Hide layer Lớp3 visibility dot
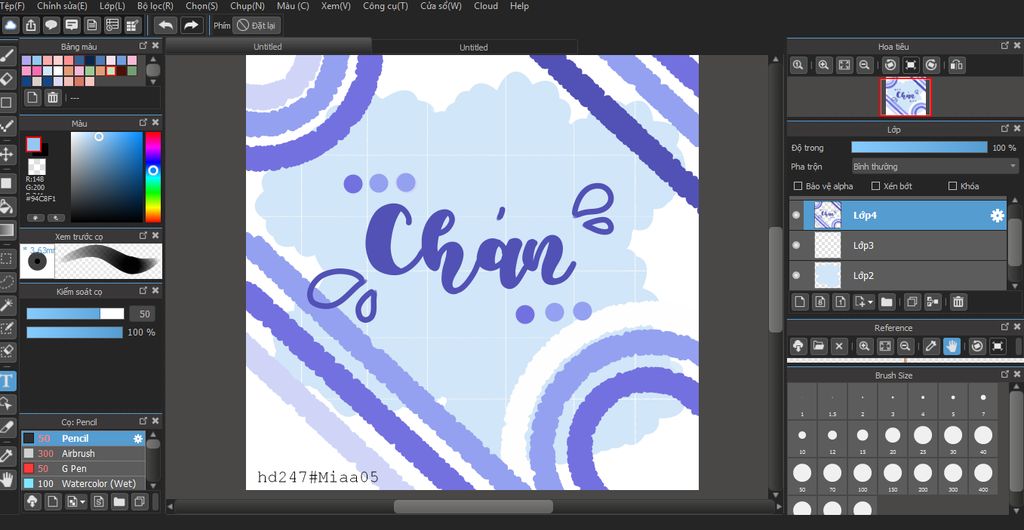The height and width of the screenshot is (530, 1024). (x=795, y=245)
